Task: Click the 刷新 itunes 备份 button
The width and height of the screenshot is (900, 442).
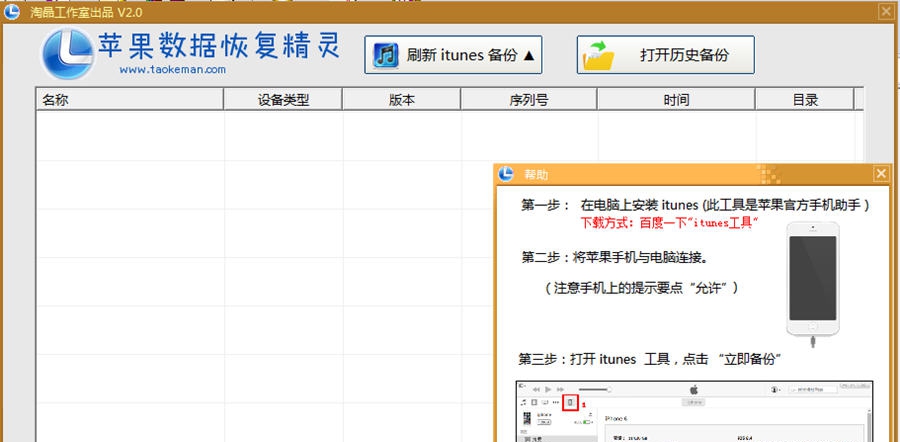Action: 453,55
